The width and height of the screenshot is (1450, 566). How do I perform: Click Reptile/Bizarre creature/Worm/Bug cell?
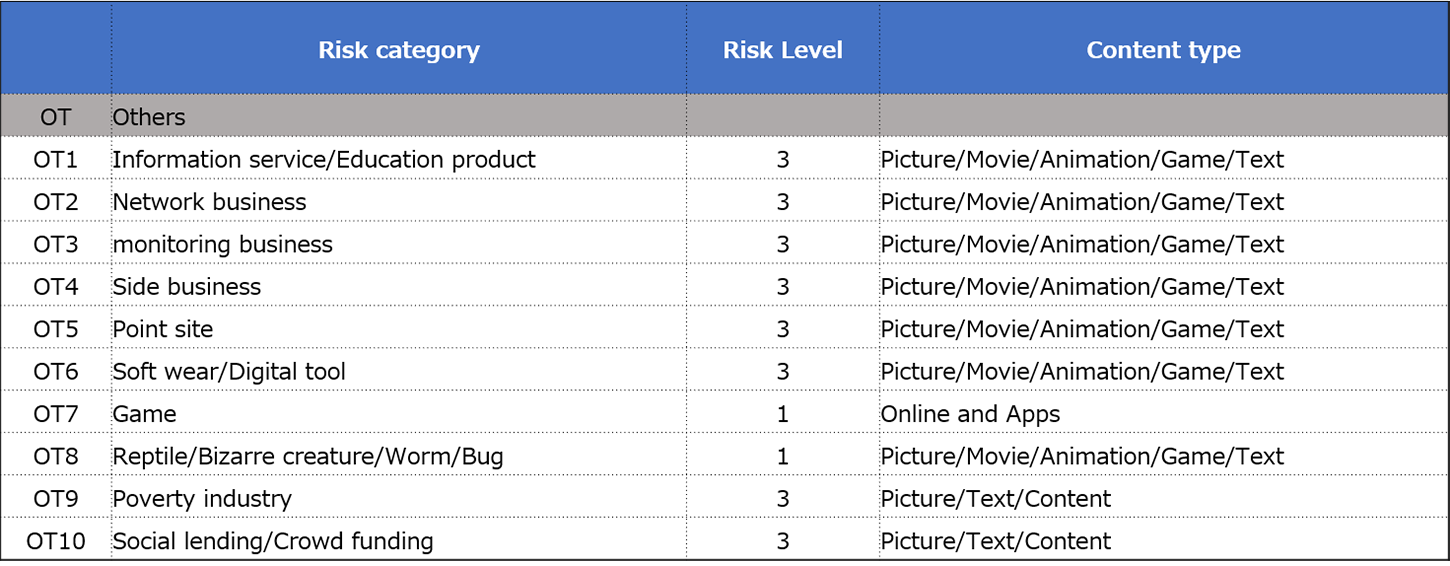point(308,457)
